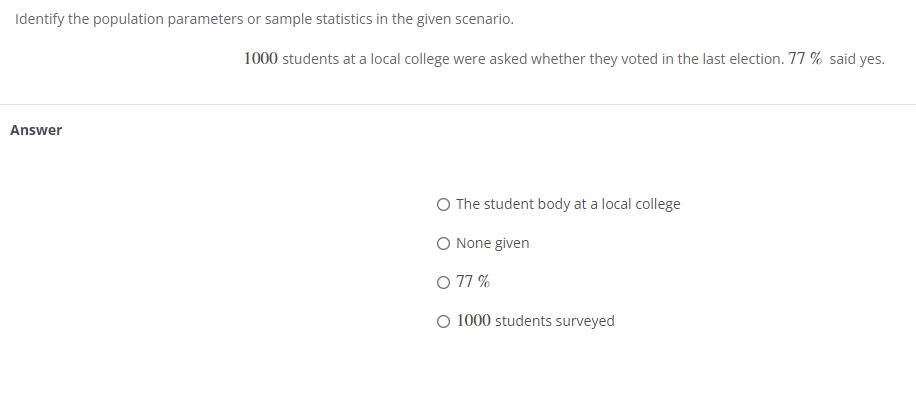Pick the "77 %" answer radio button
Viewport: 916px width, 401px height.
pos(443,283)
